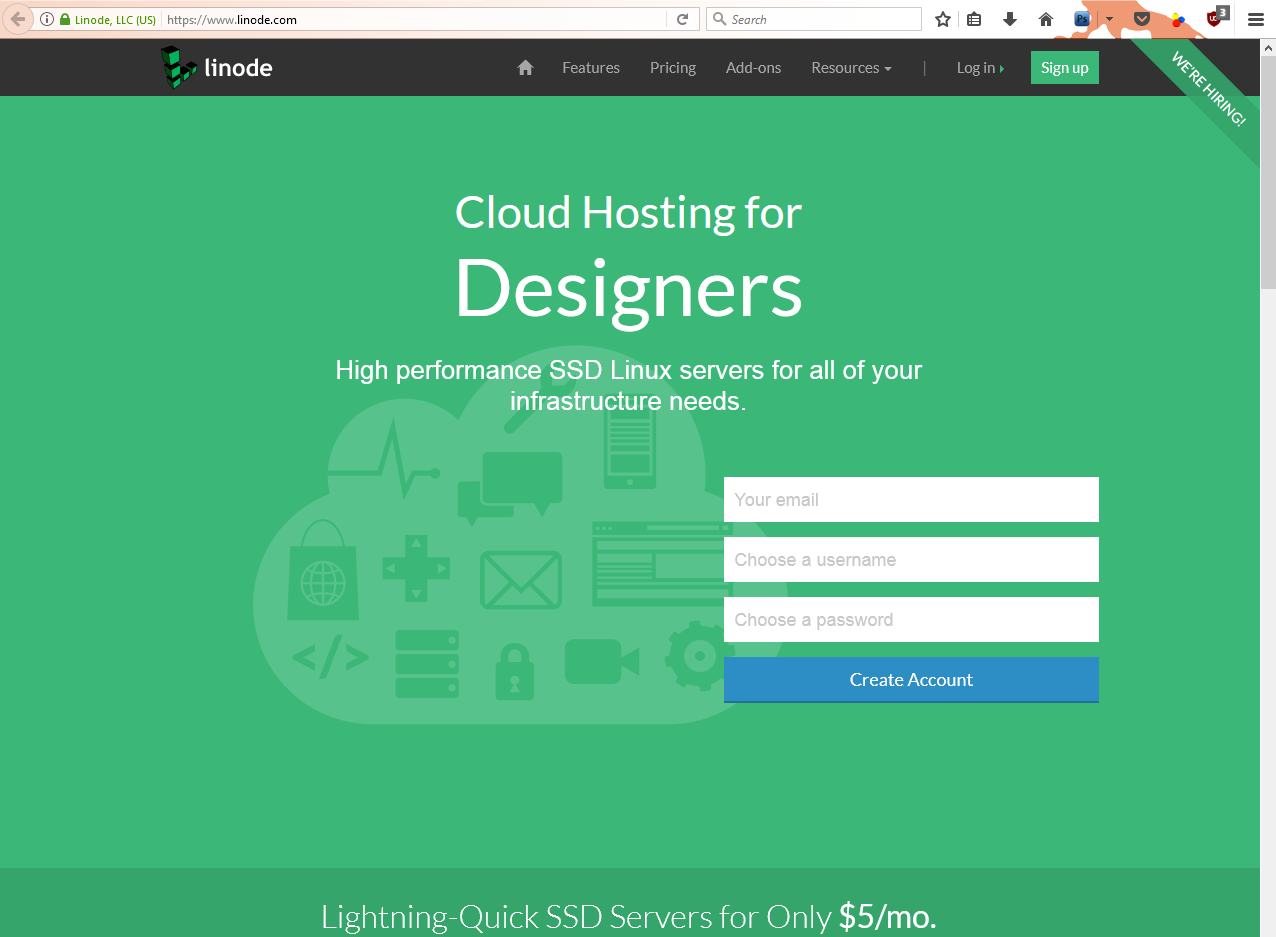This screenshot has width=1276, height=937.
Task: Go back with the browser back arrow
Action: (17, 19)
